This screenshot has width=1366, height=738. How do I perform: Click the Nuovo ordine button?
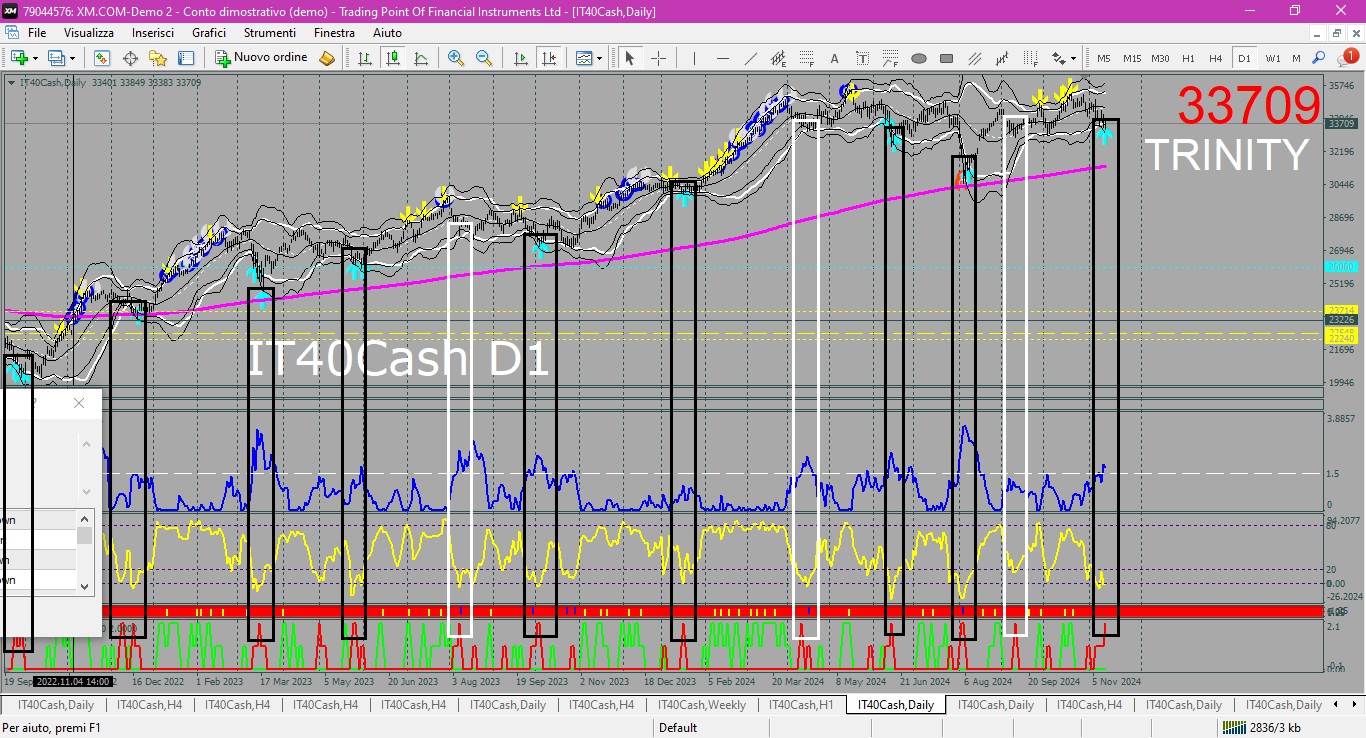262,58
